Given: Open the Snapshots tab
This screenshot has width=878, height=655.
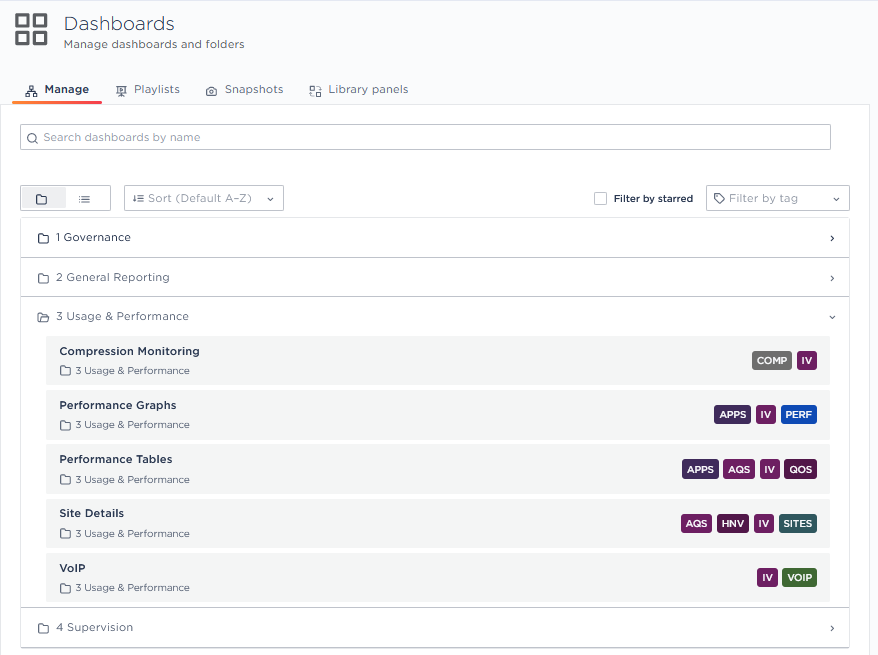Looking at the screenshot, I should tap(245, 90).
